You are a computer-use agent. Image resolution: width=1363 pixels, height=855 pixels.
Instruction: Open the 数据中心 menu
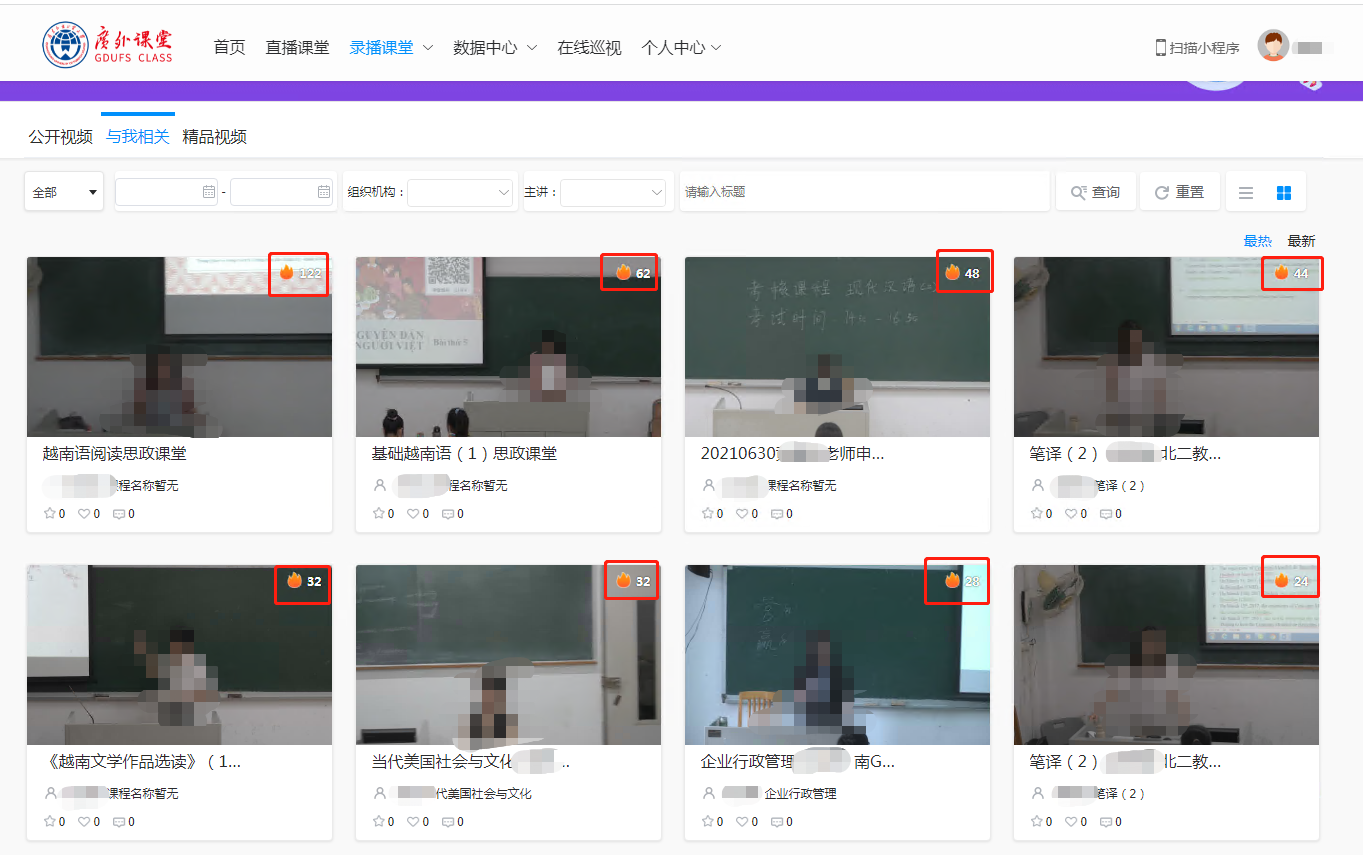tap(495, 47)
